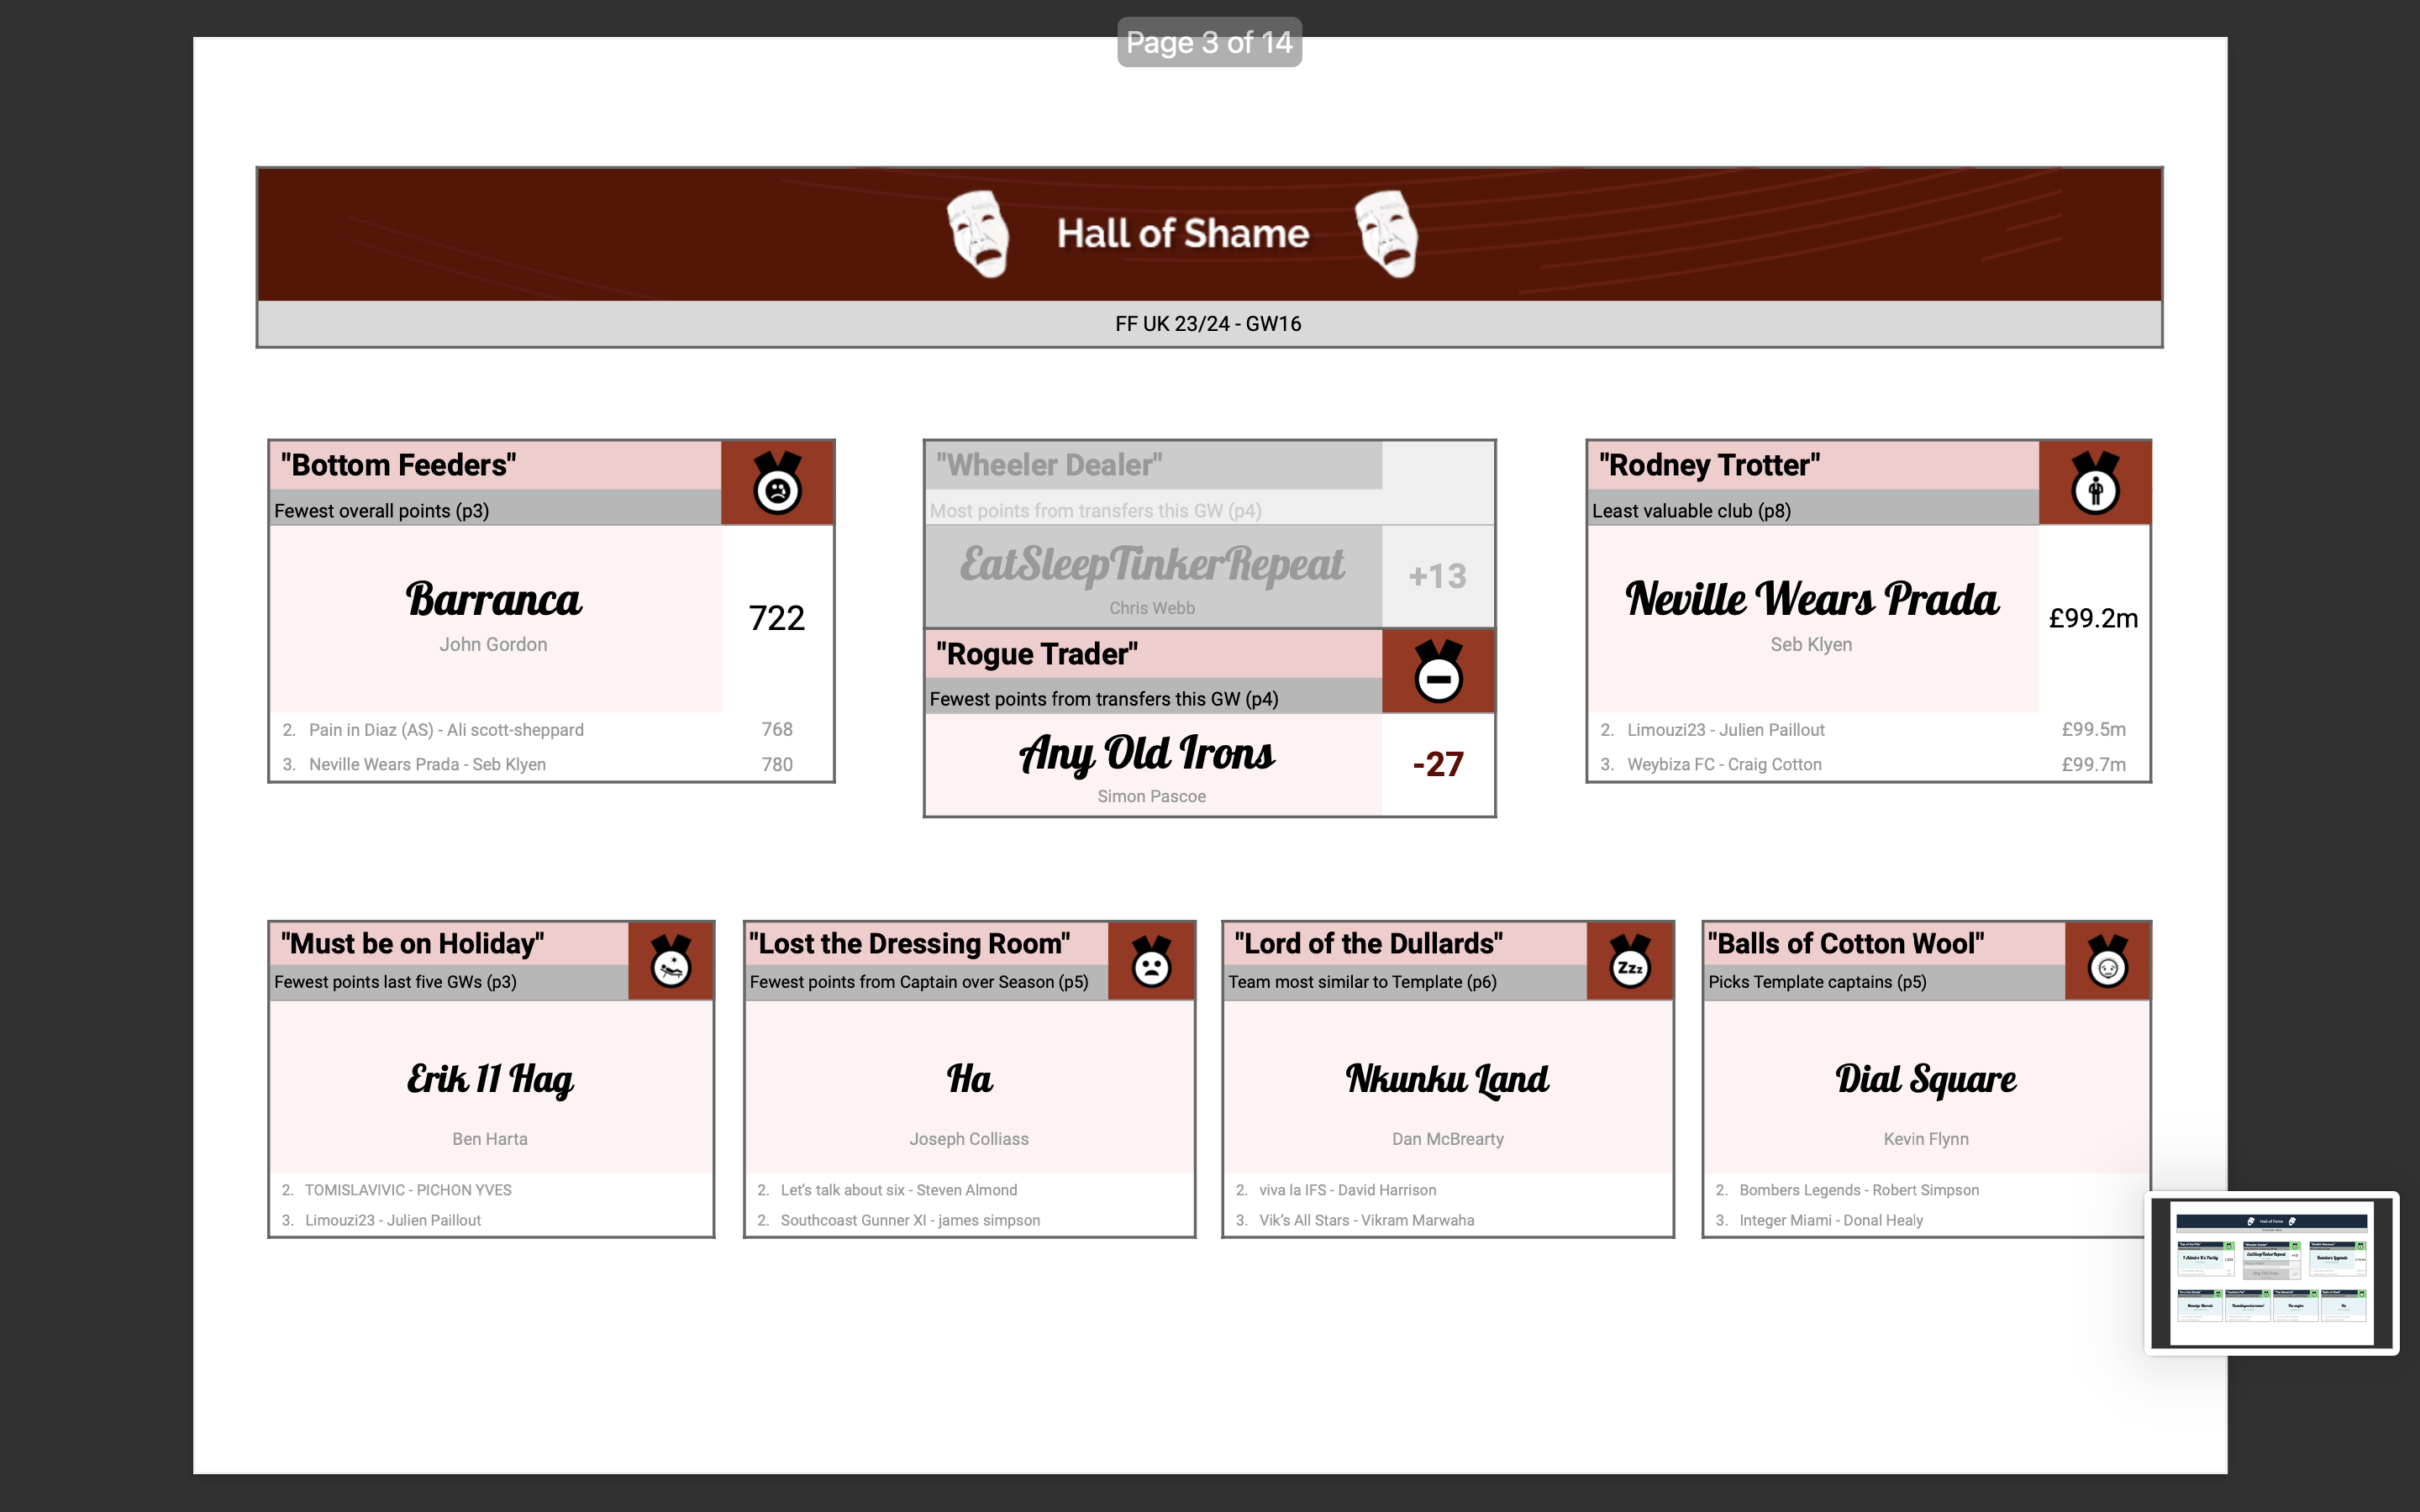Viewport: 2420px width, 1512px height.
Task: Click the Neville Wears Prada club name
Action: point(1811,600)
